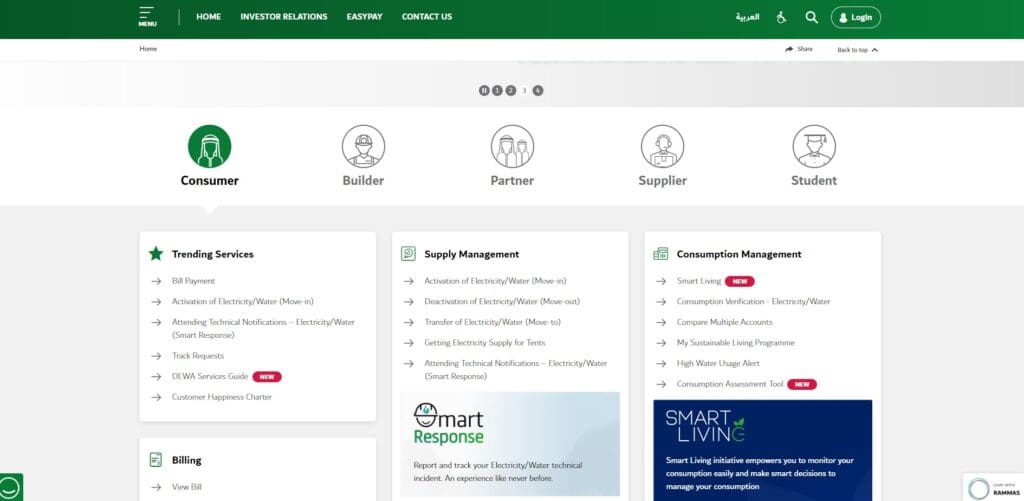Open Move-in activation under Supply Management

(495, 281)
